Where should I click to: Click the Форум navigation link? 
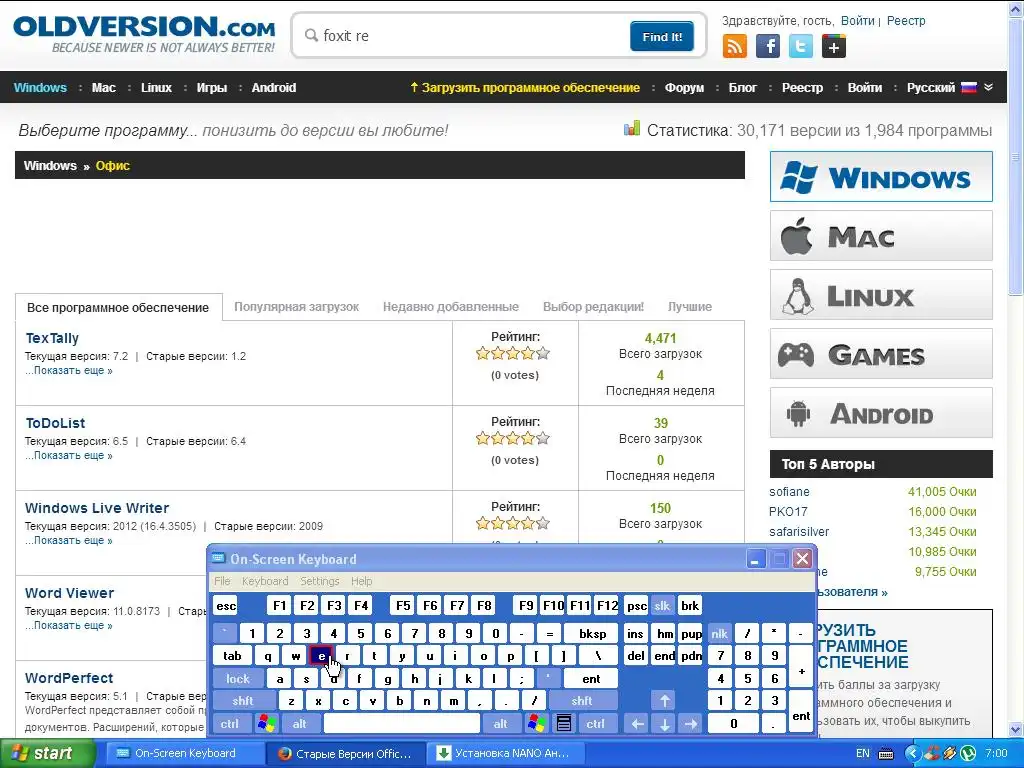[684, 88]
